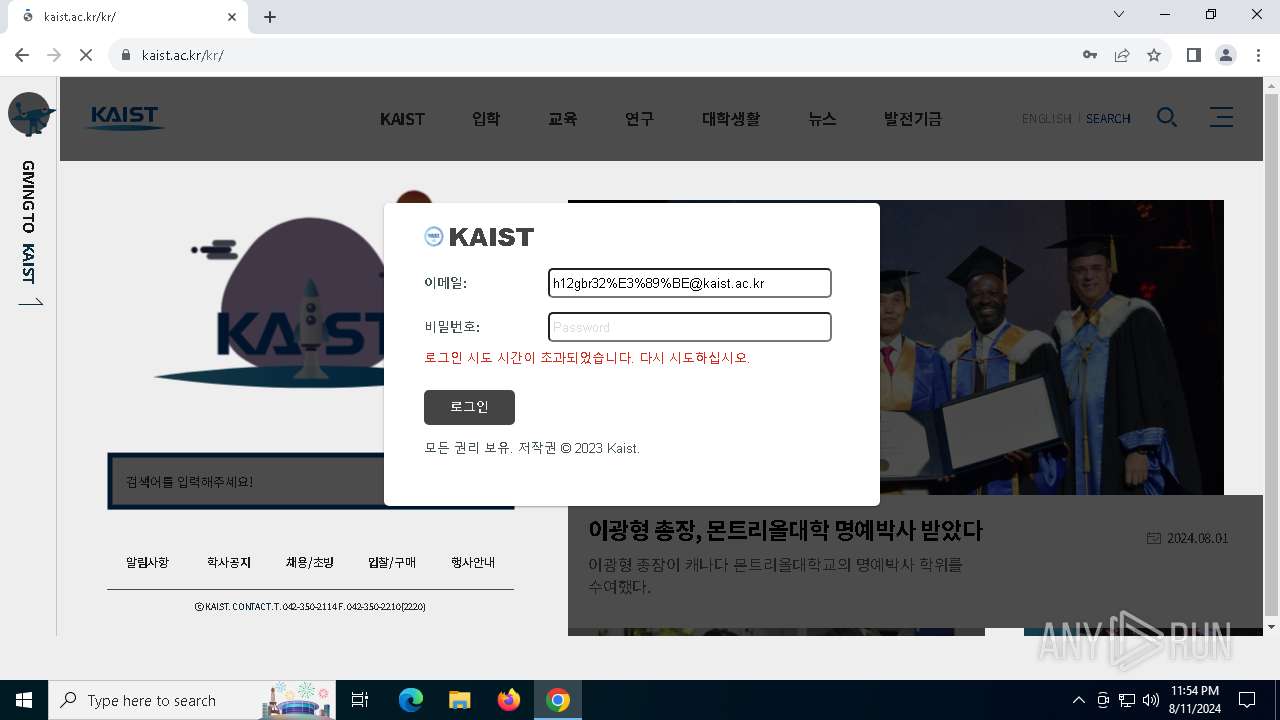The image size is (1280, 720).
Task: View site information lock icon
Action: (126, 55)
